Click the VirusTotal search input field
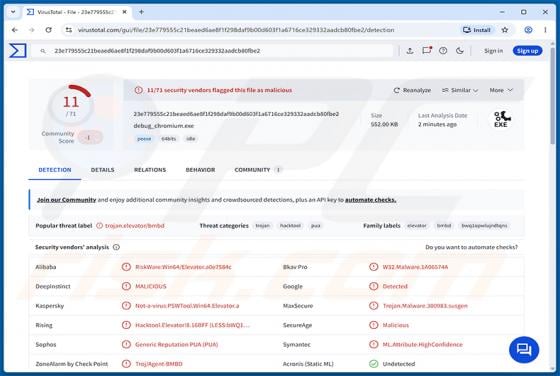 pyautogui.click(x=214, y=51)
